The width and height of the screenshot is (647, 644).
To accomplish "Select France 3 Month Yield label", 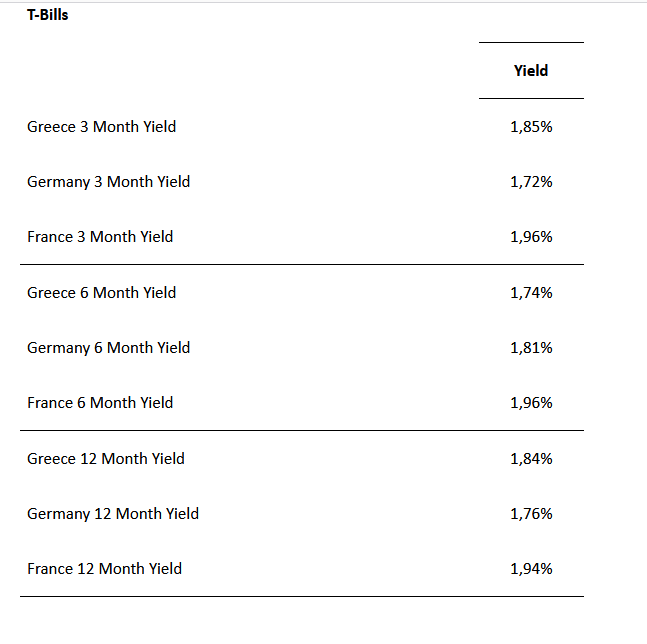I will tap(100, 237).
